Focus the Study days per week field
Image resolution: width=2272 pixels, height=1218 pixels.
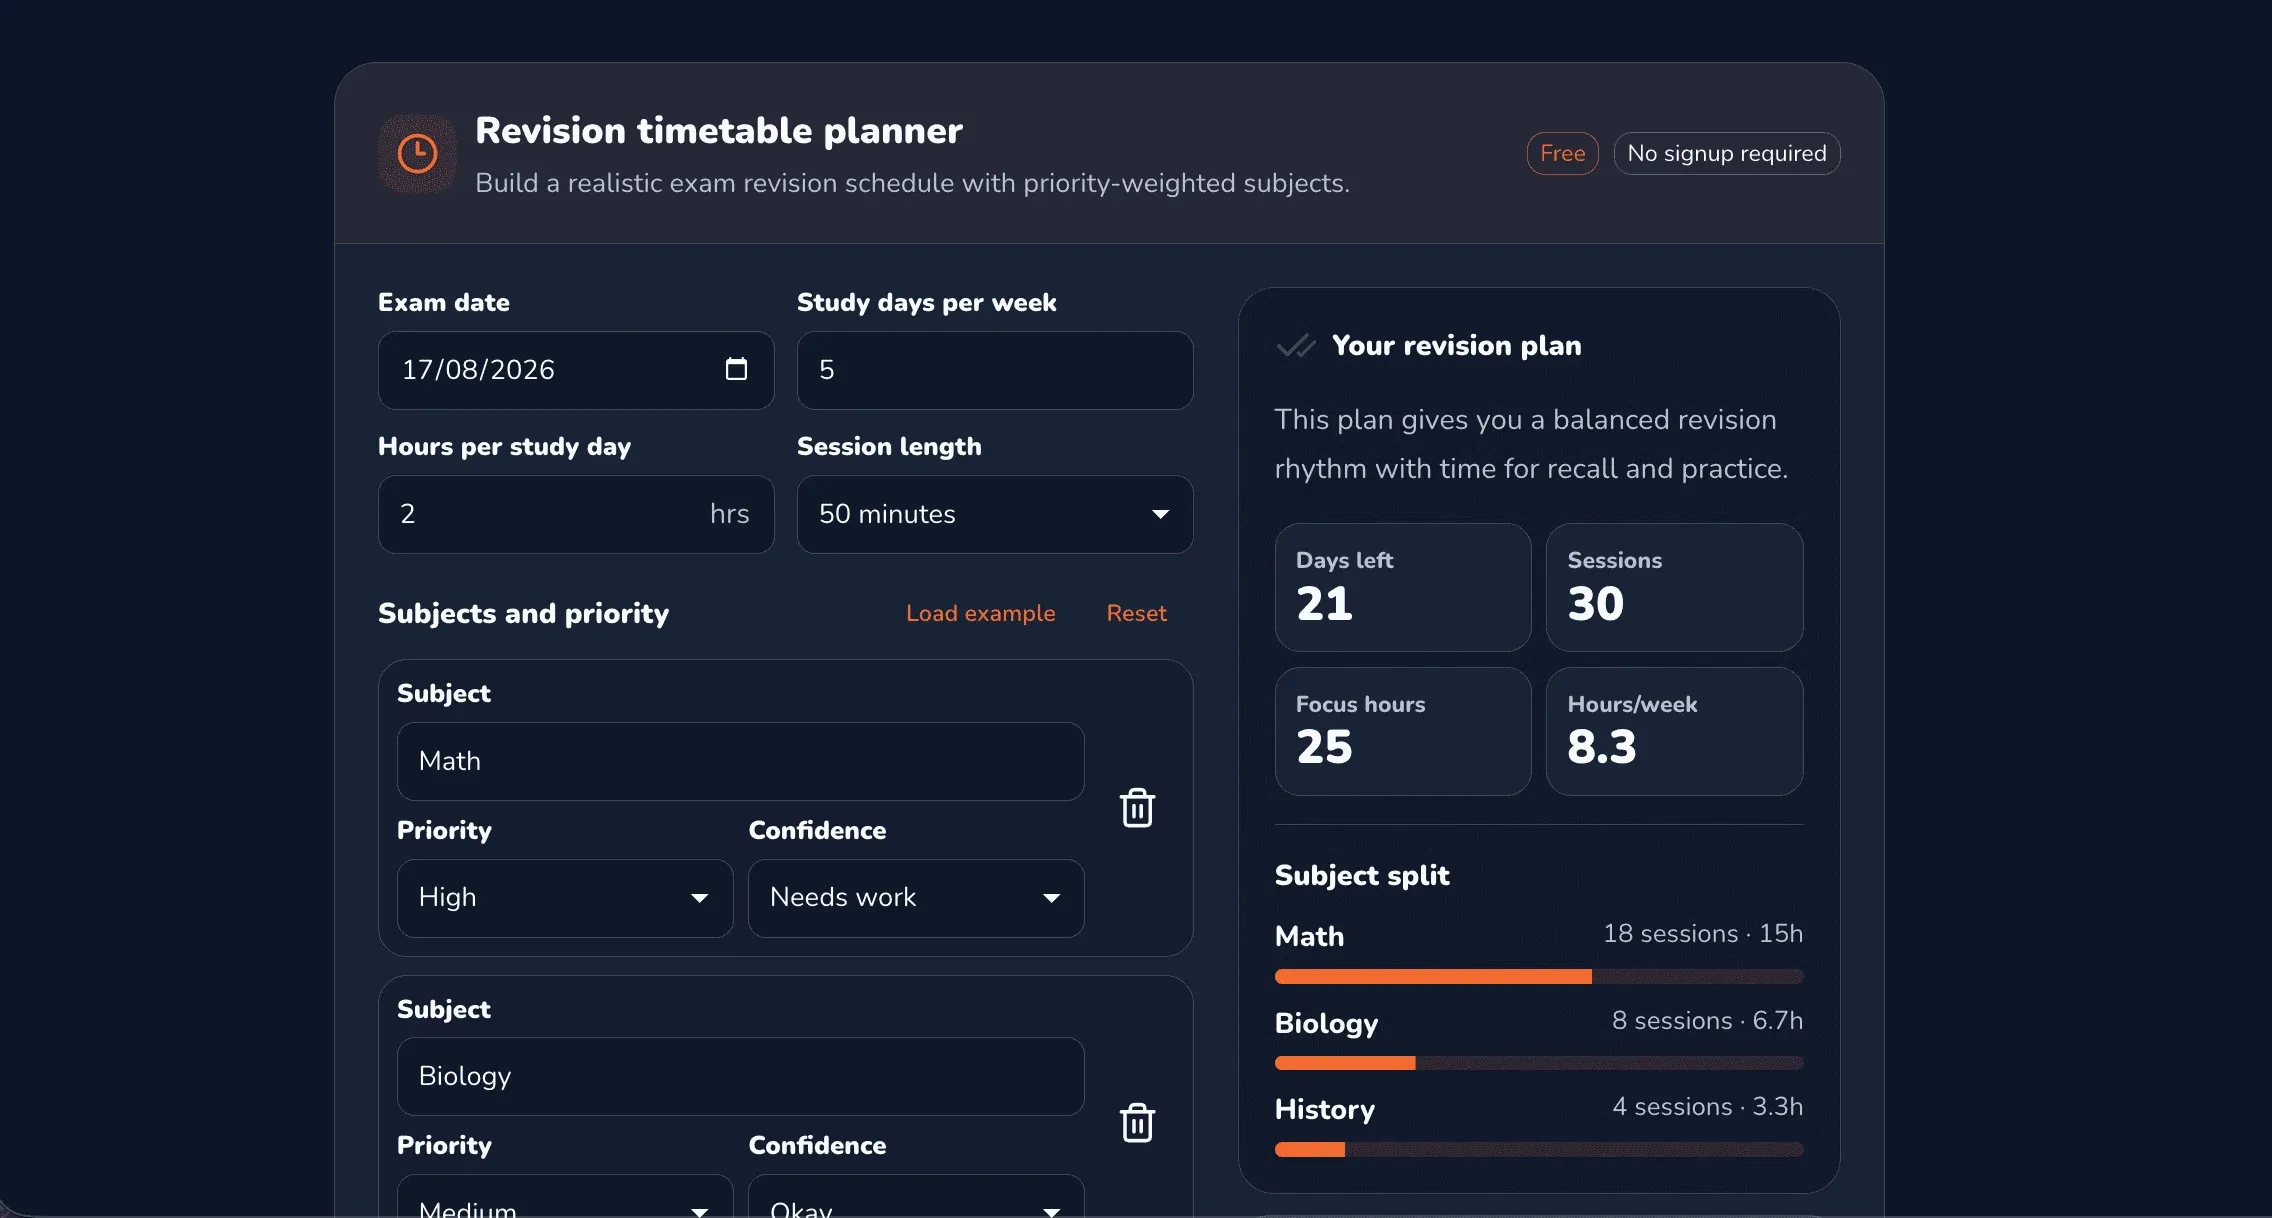(995, 370)
